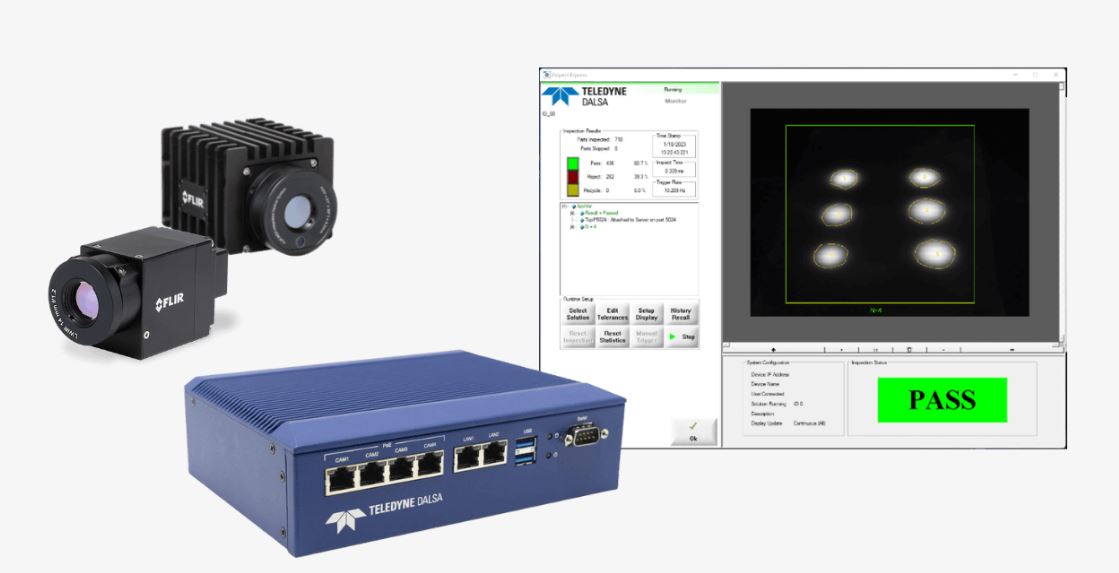Click the small minus icon in image toolbar
The image size is (1119, 573).
coord(943,350)
